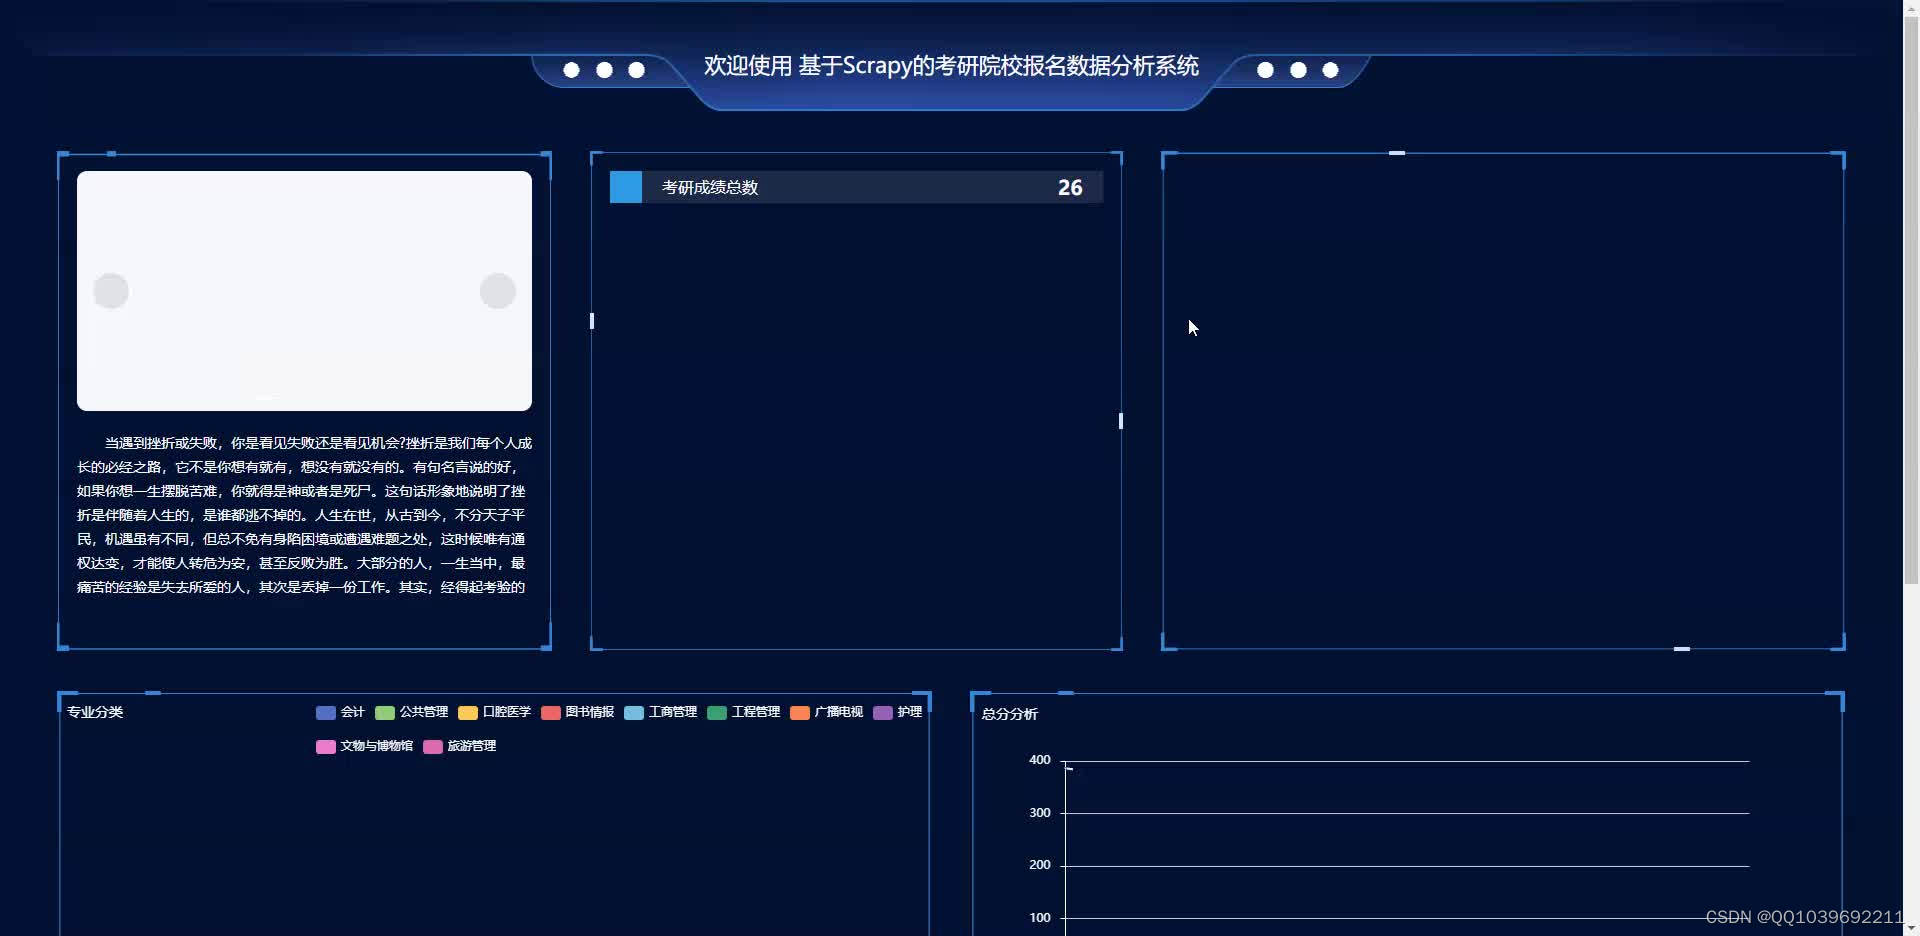The height and width of the screenshot is (936, 1920).
Task: Click the carousel image area
Action: coord(304,291)
